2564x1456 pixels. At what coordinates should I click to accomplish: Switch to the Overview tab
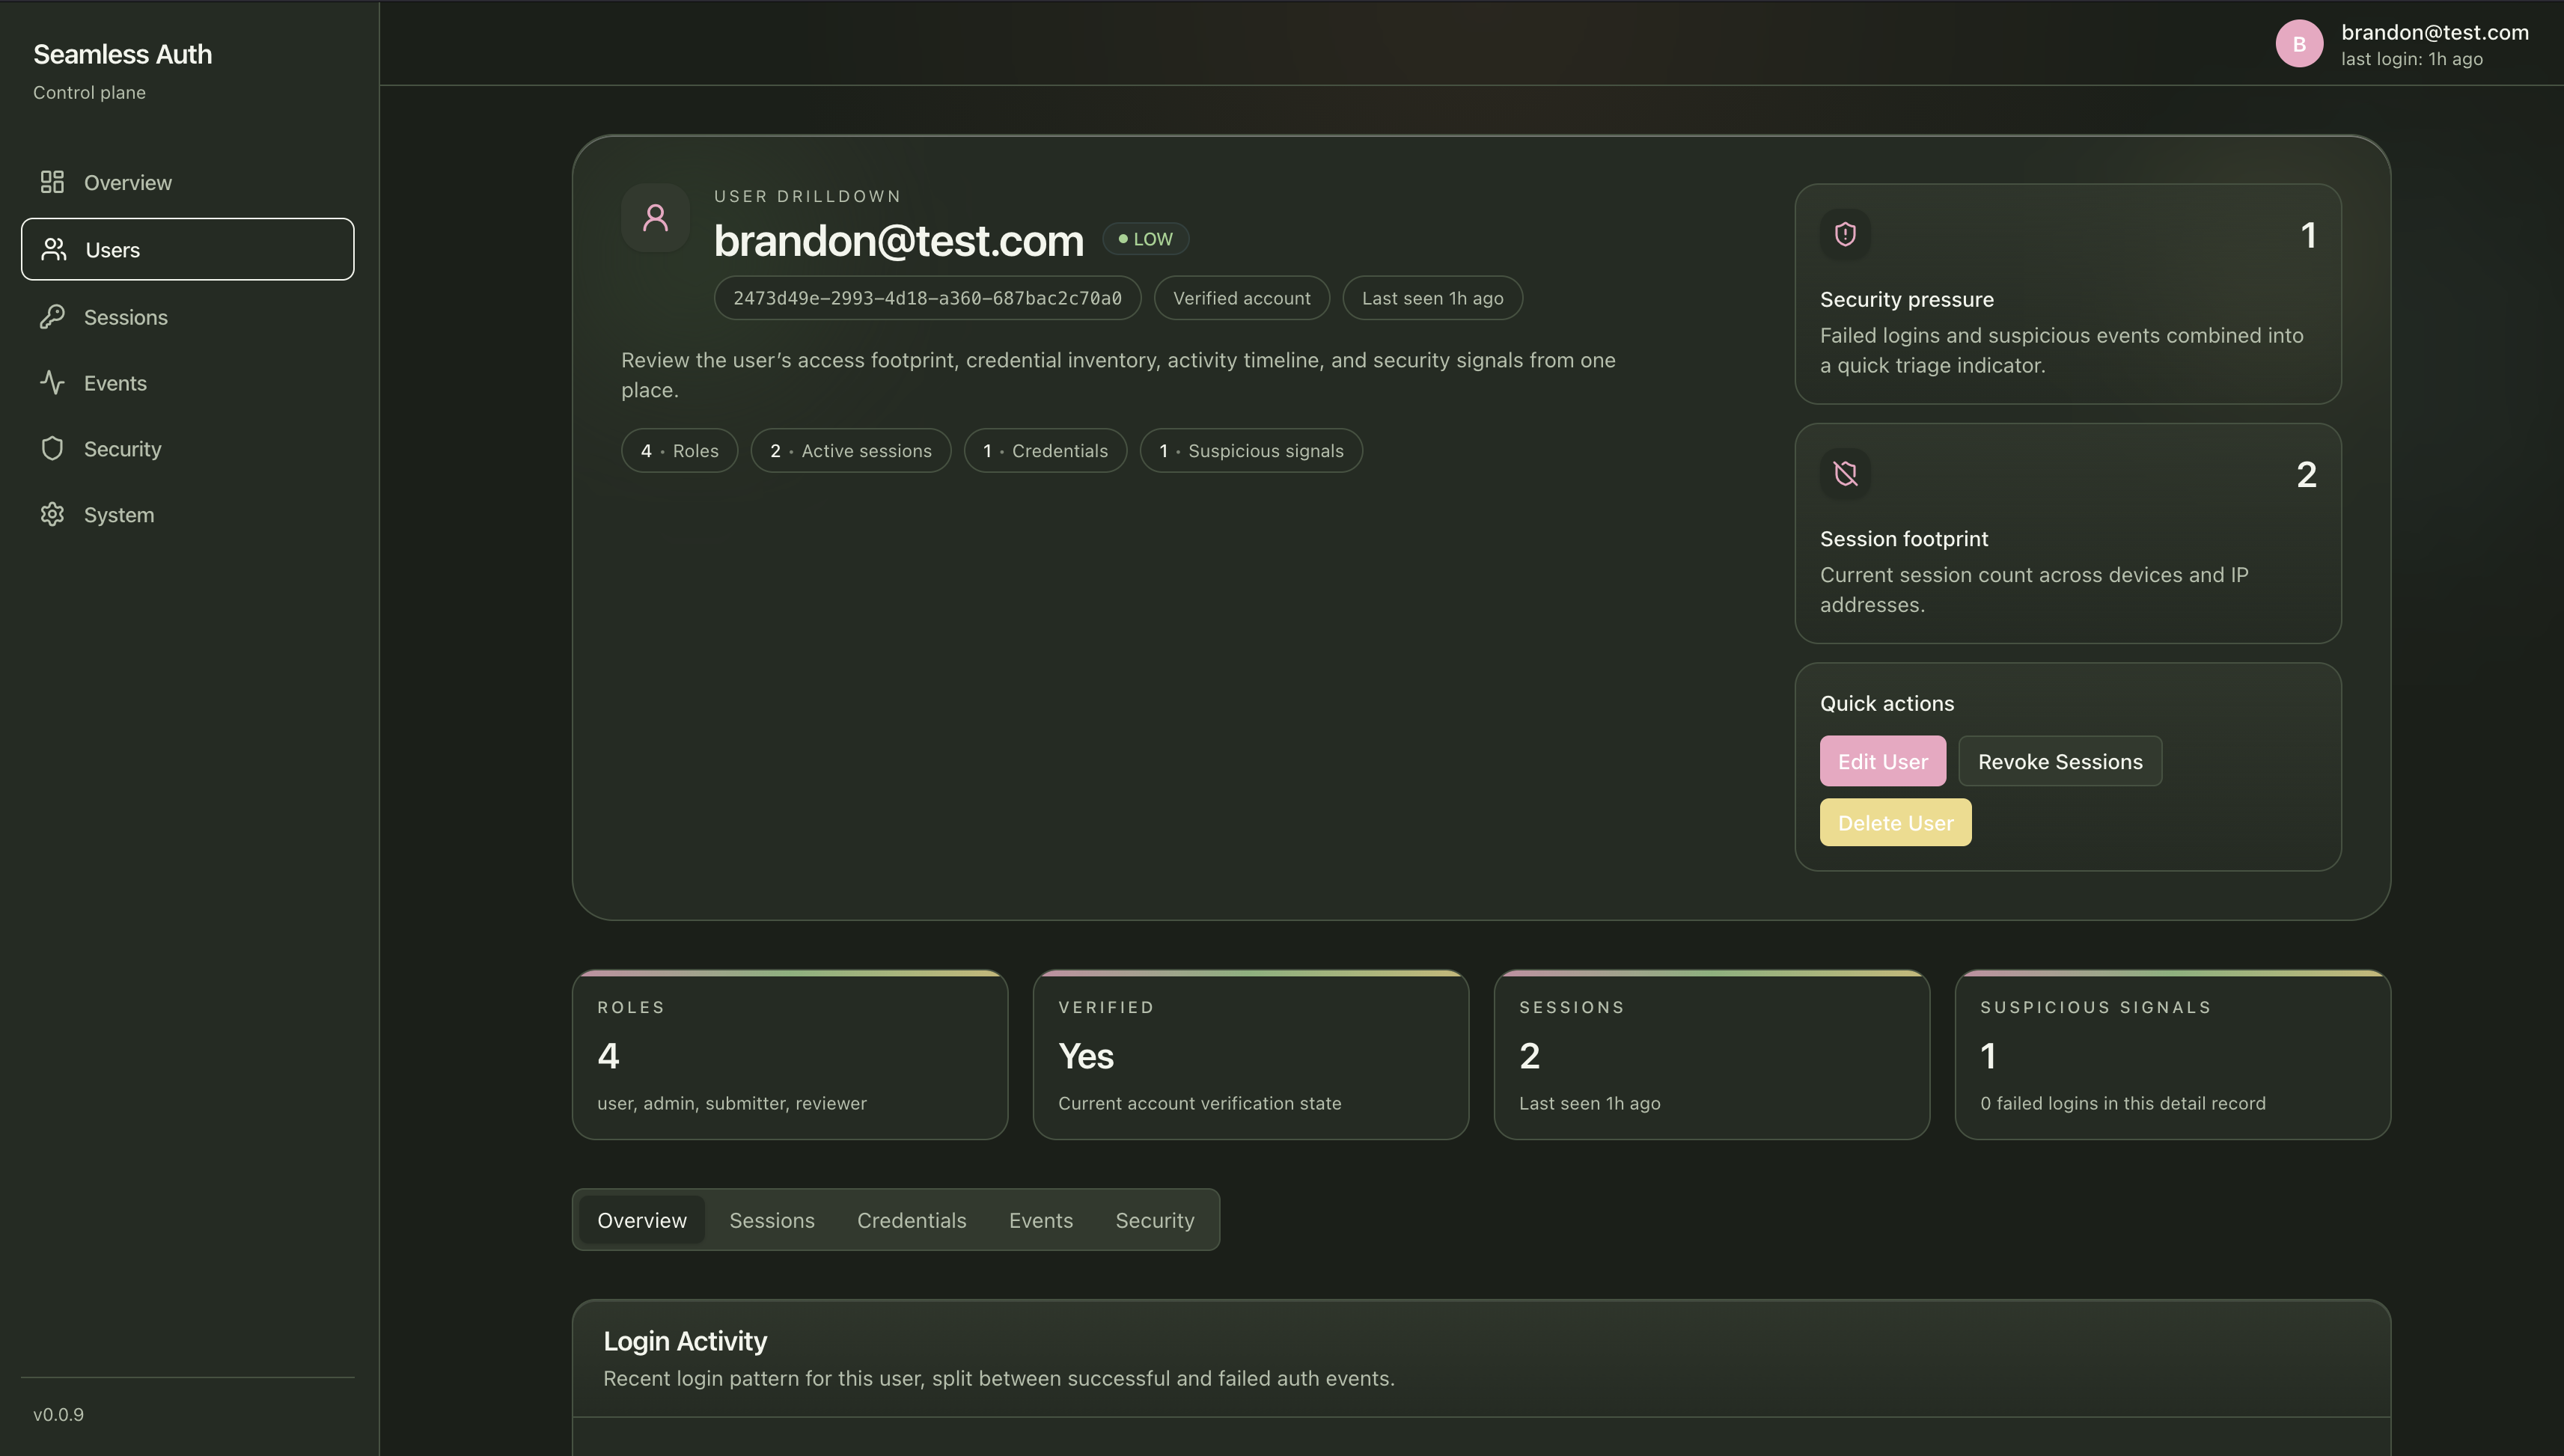pos(642,1219)
